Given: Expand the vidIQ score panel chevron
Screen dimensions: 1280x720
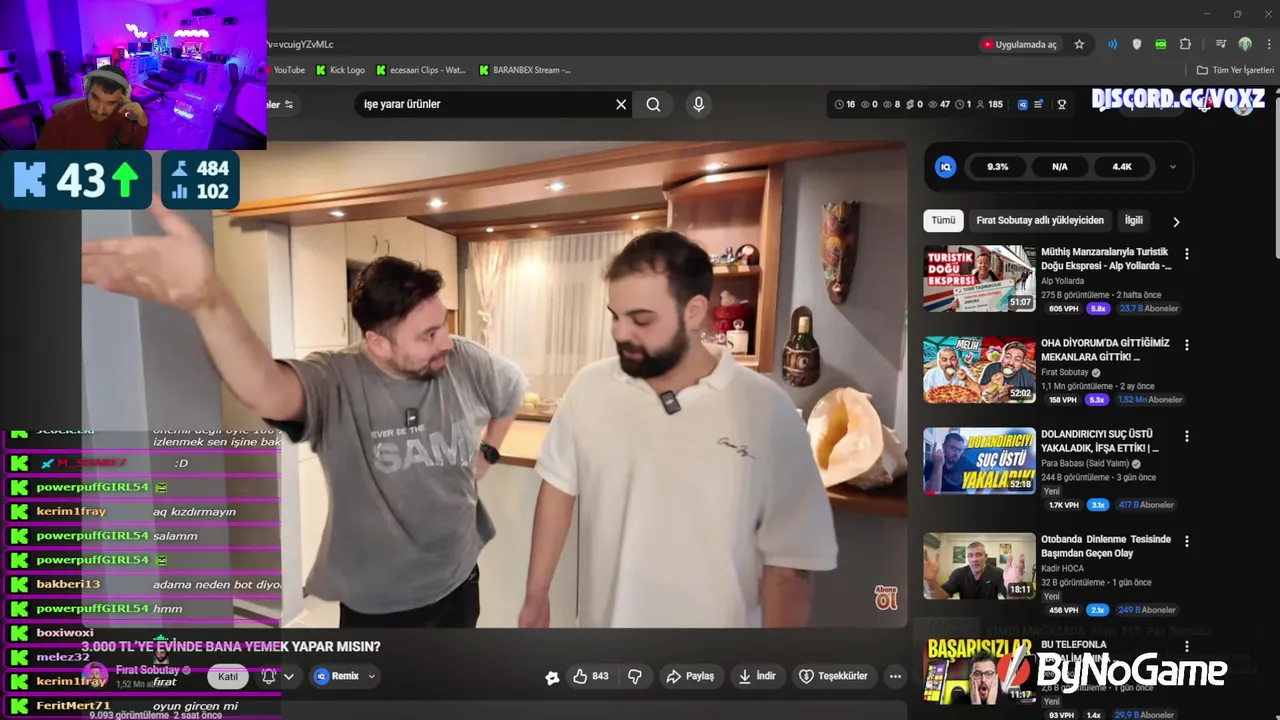Looking at the screenshot, I should pos(1173,167).
